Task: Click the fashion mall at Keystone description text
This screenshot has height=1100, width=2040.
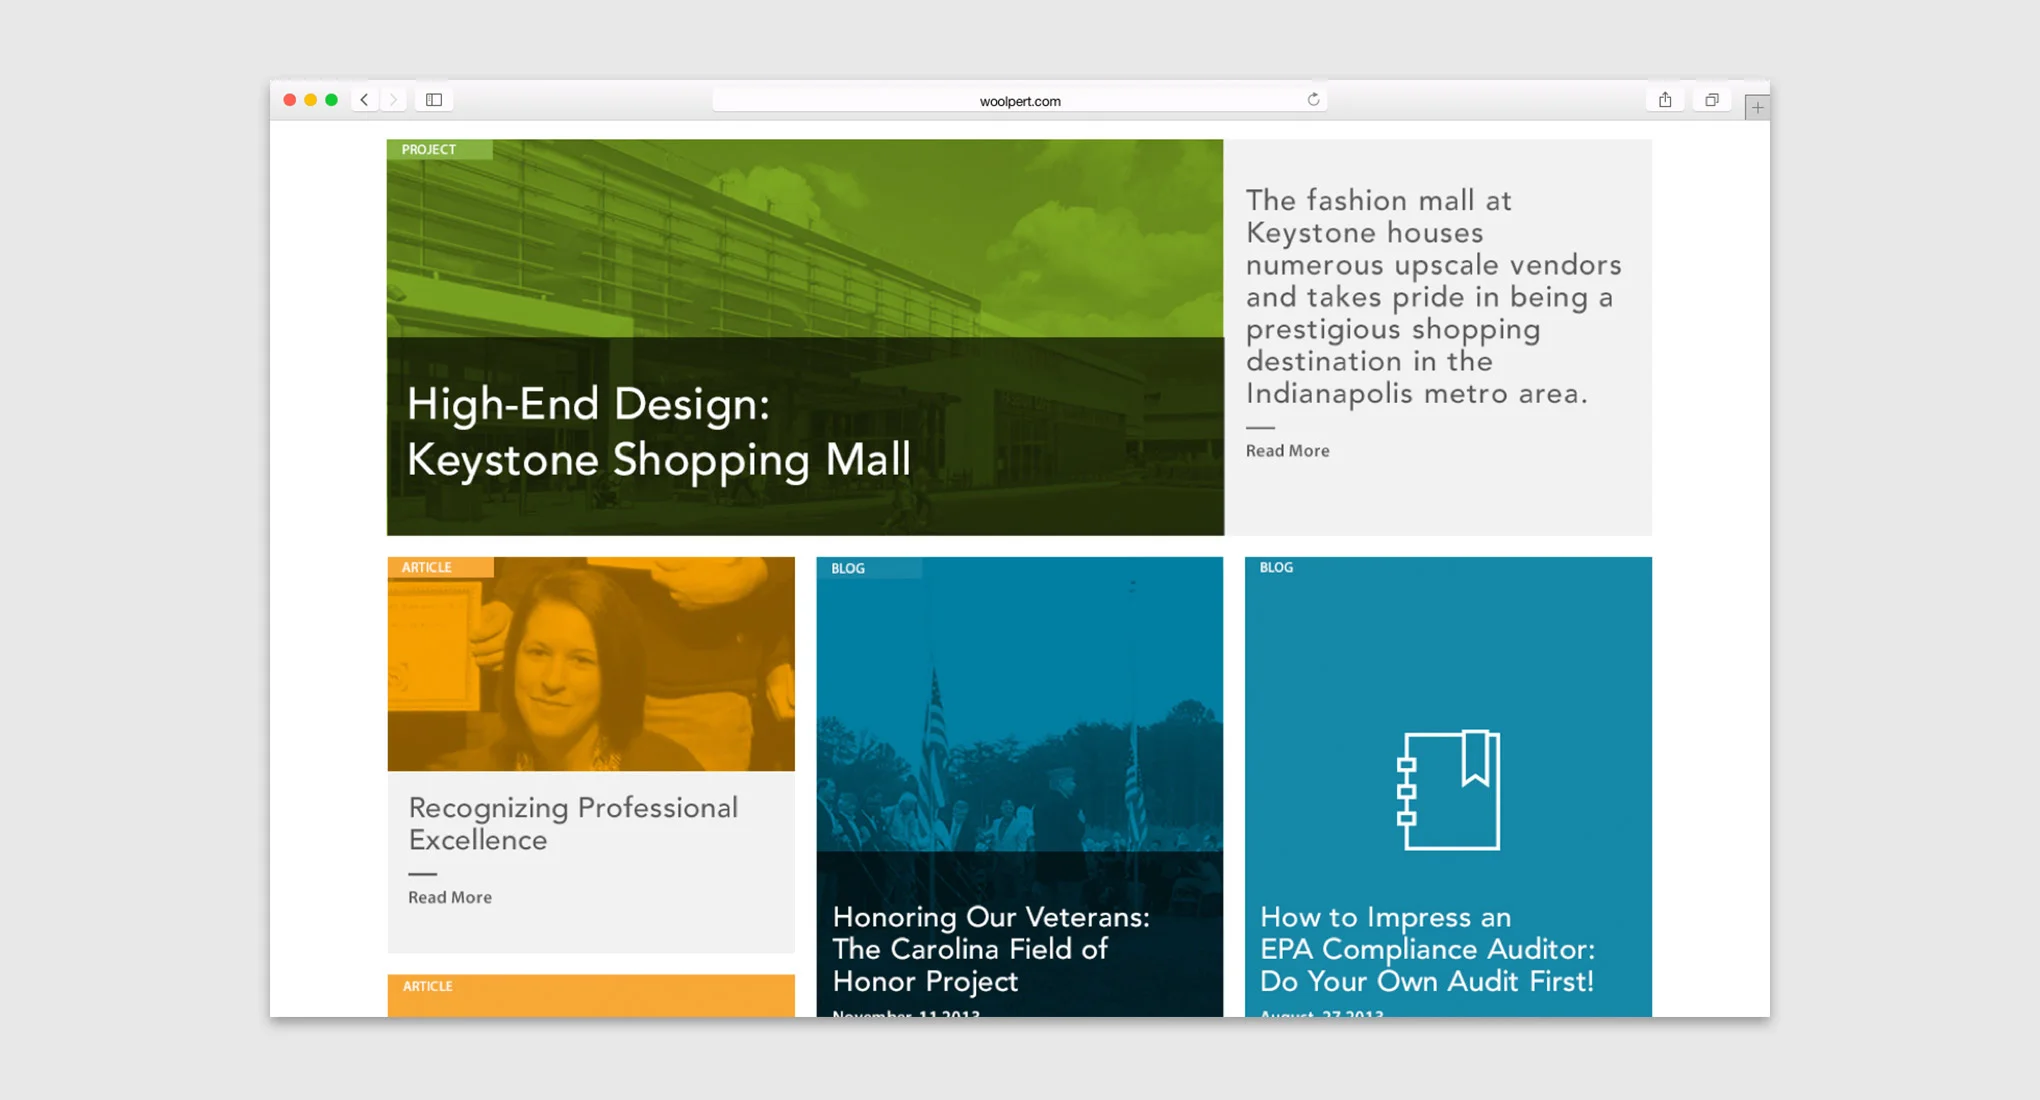Action: coord(1433,297)
